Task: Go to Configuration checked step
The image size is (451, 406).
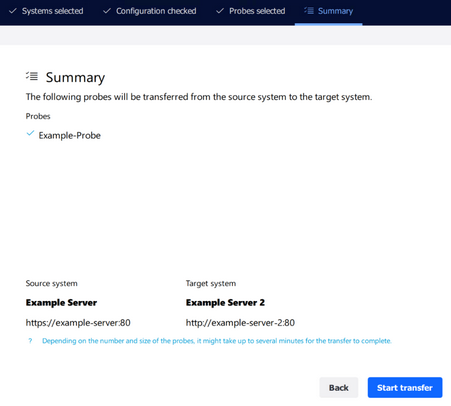Action: point(150,11)
